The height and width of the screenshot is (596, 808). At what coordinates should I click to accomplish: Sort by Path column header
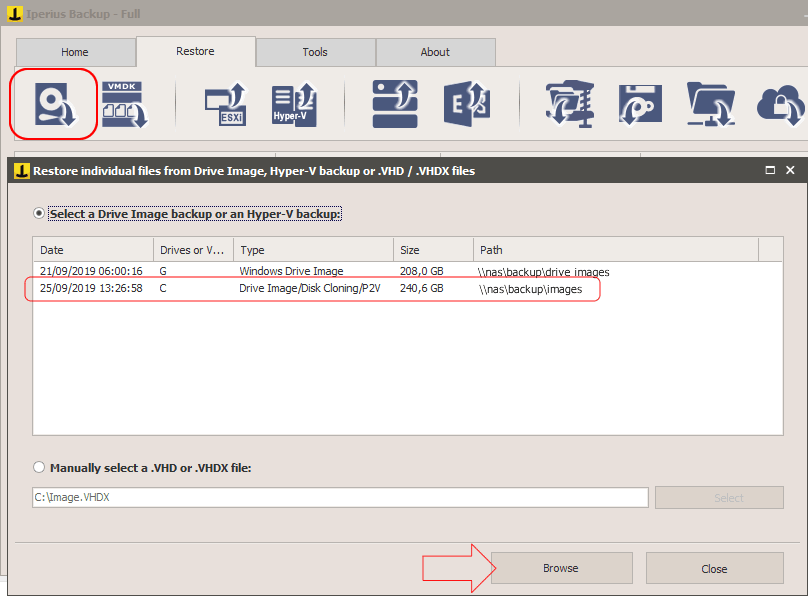(x=616, y=250)
